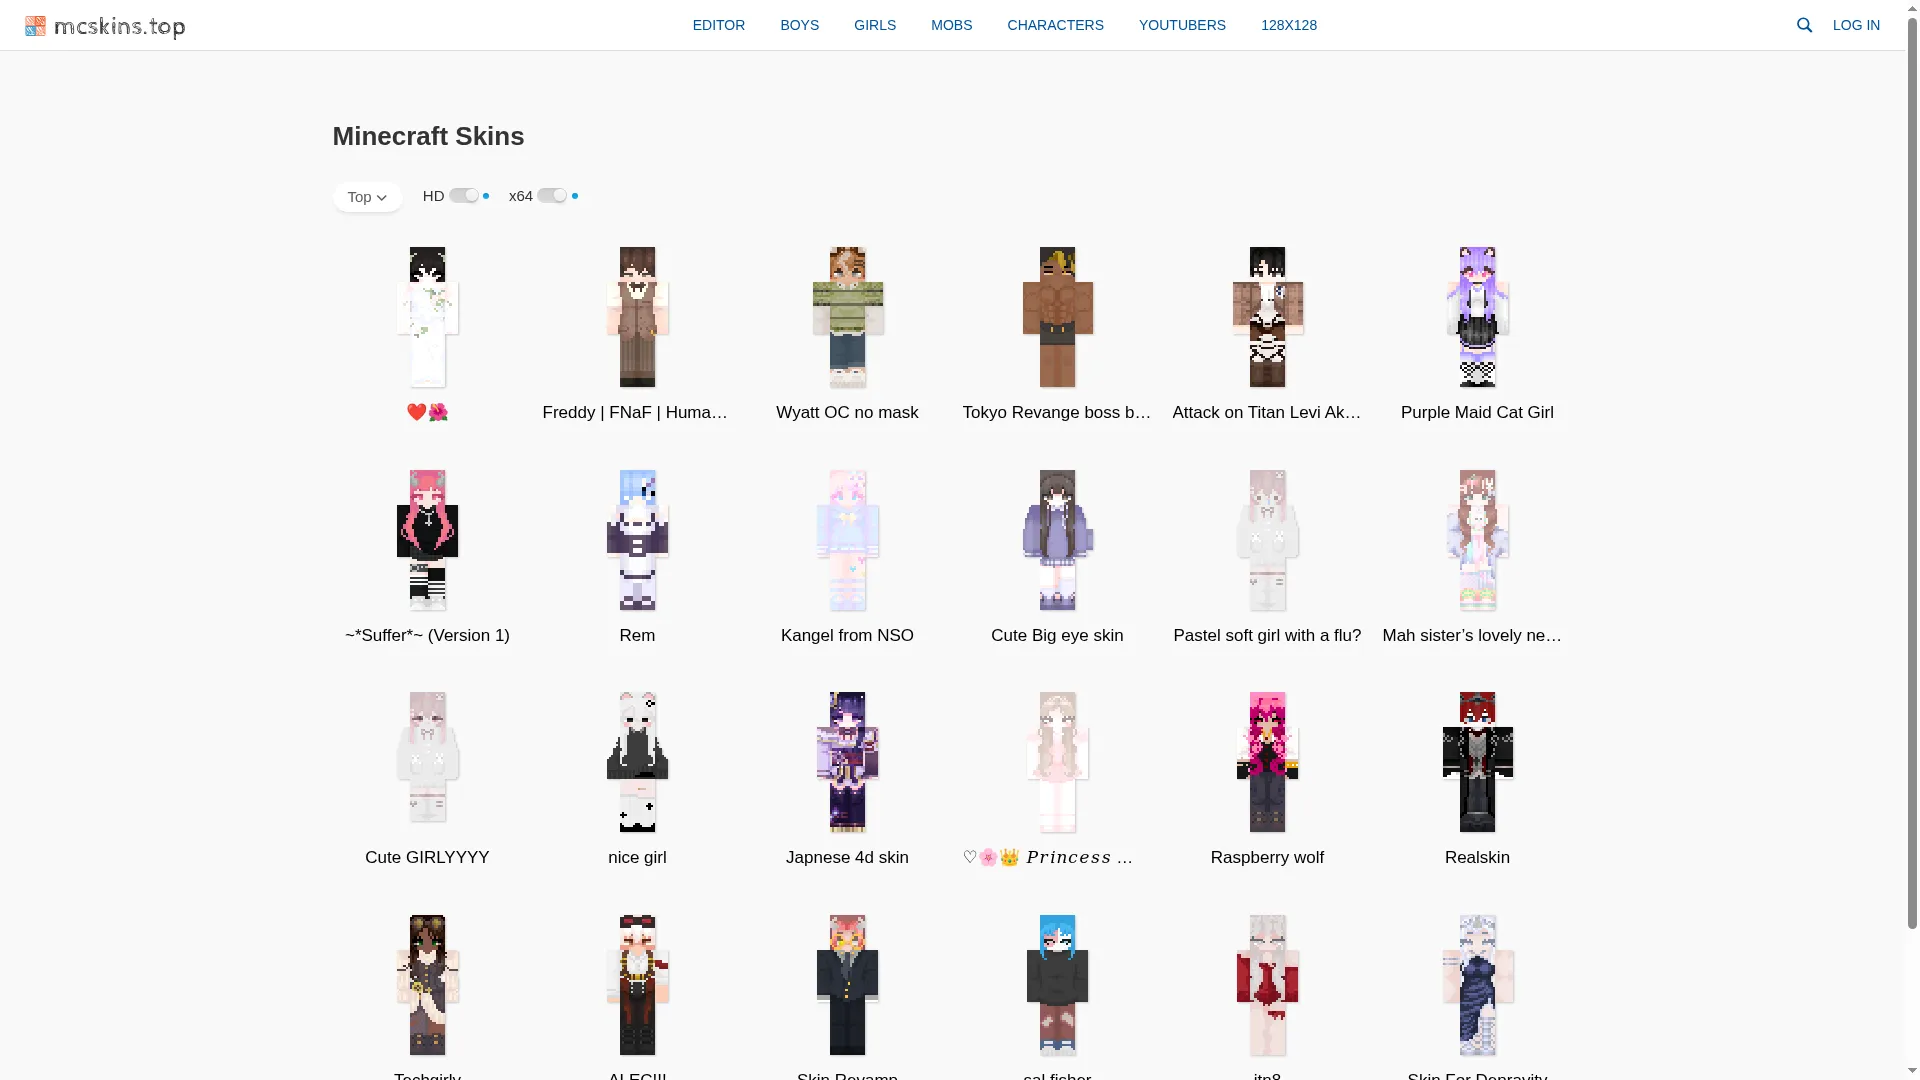Click the Tokyo Revange boss title
1920x1080 pixels.
(1057, 412)
